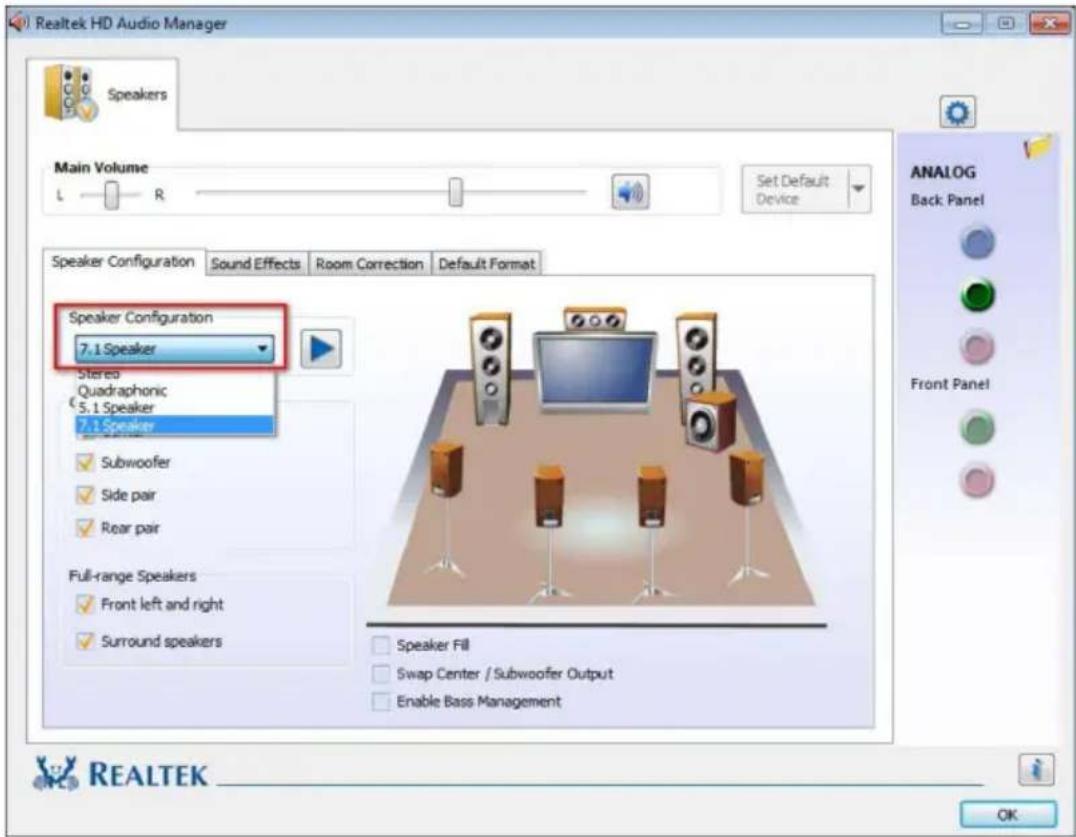Click the Set Default Device button
This screenshot has height=837, width=1076.
tap(795, 189)
